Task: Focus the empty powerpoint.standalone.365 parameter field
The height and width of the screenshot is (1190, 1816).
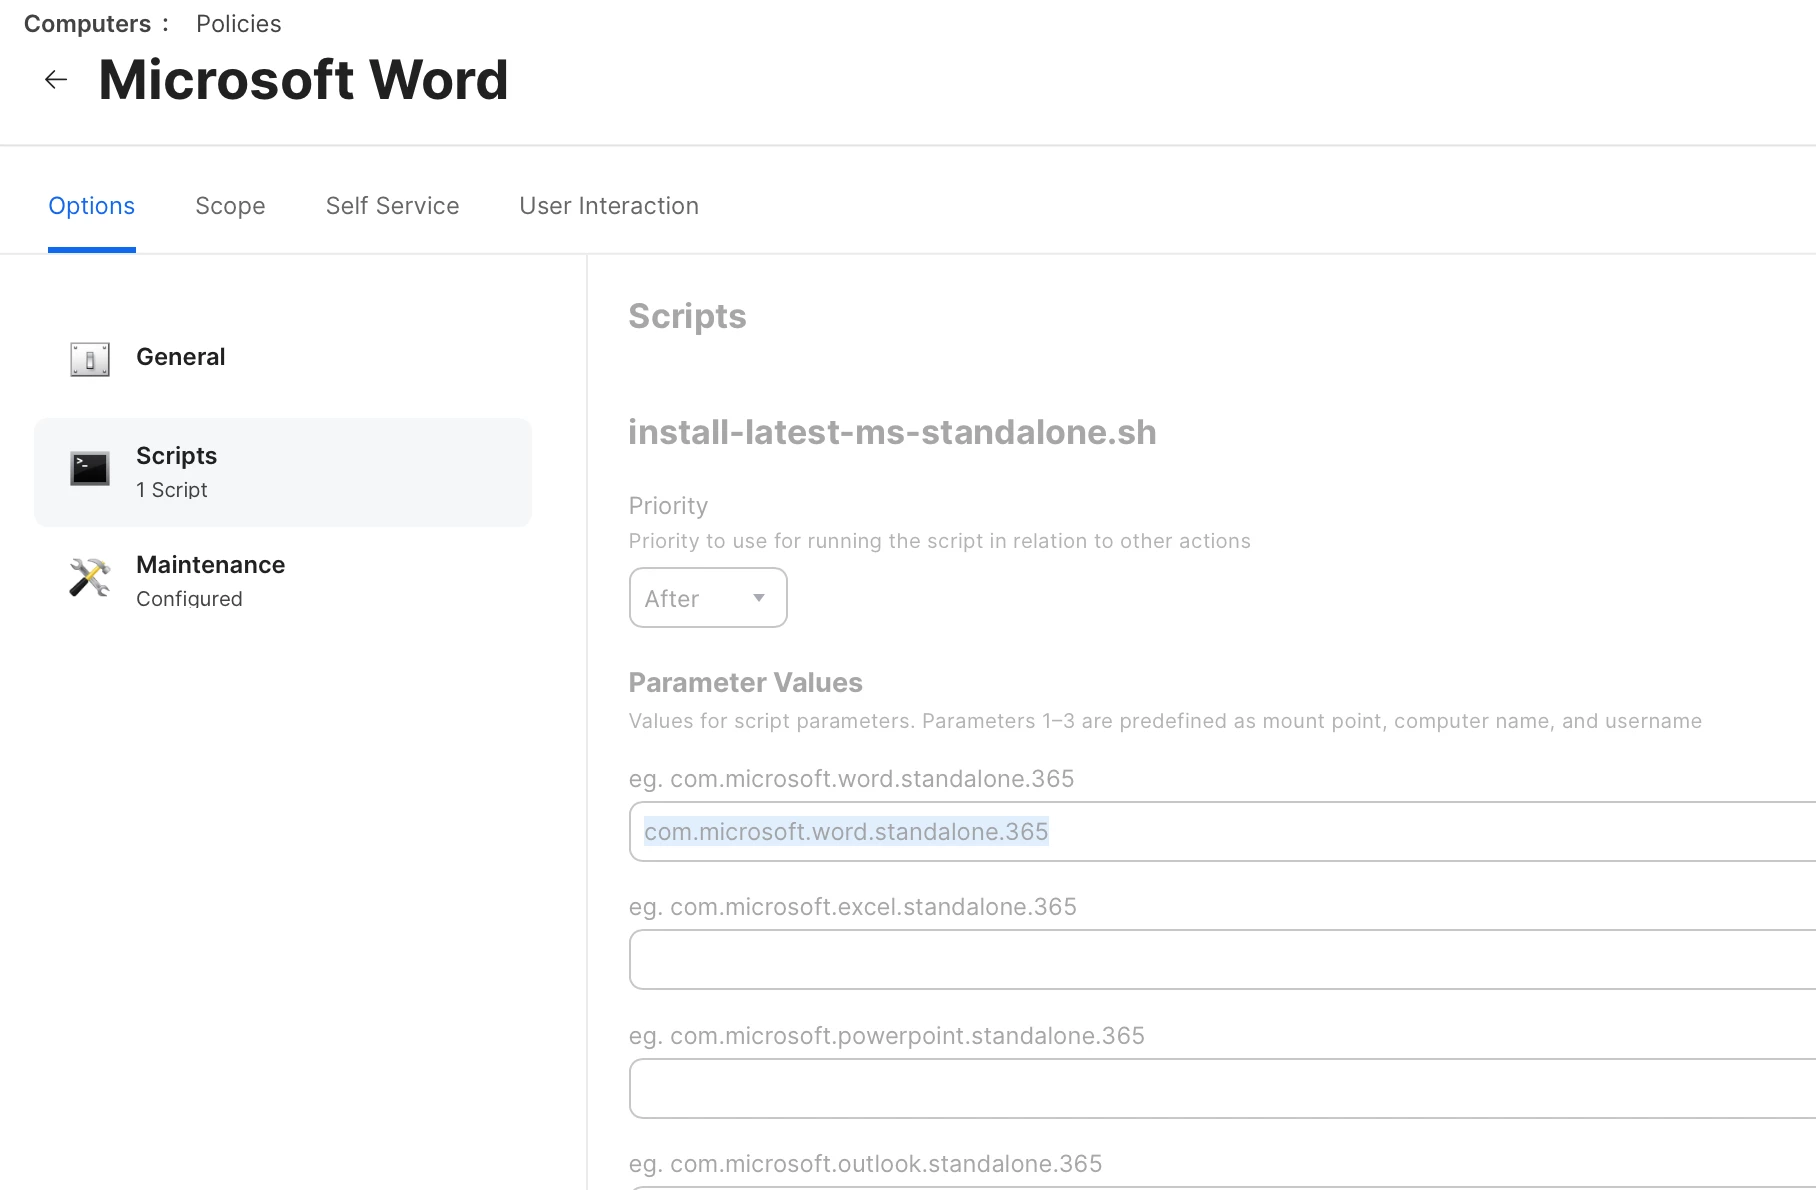Action: [x=1222, y=1088]
